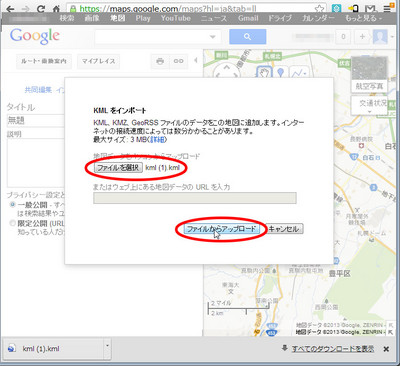The width and height of the screenshot is (400, 366).
Task: Go to browser home icon
Action: pyautogui.click(x=57, y=9)
